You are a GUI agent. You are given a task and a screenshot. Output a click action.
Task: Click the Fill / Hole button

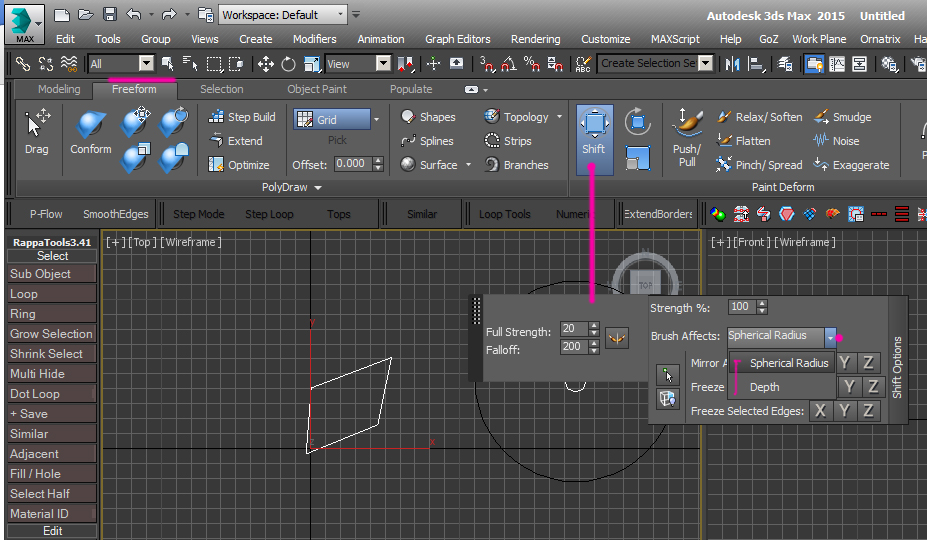pyautogui.click(x=52, y=474)
